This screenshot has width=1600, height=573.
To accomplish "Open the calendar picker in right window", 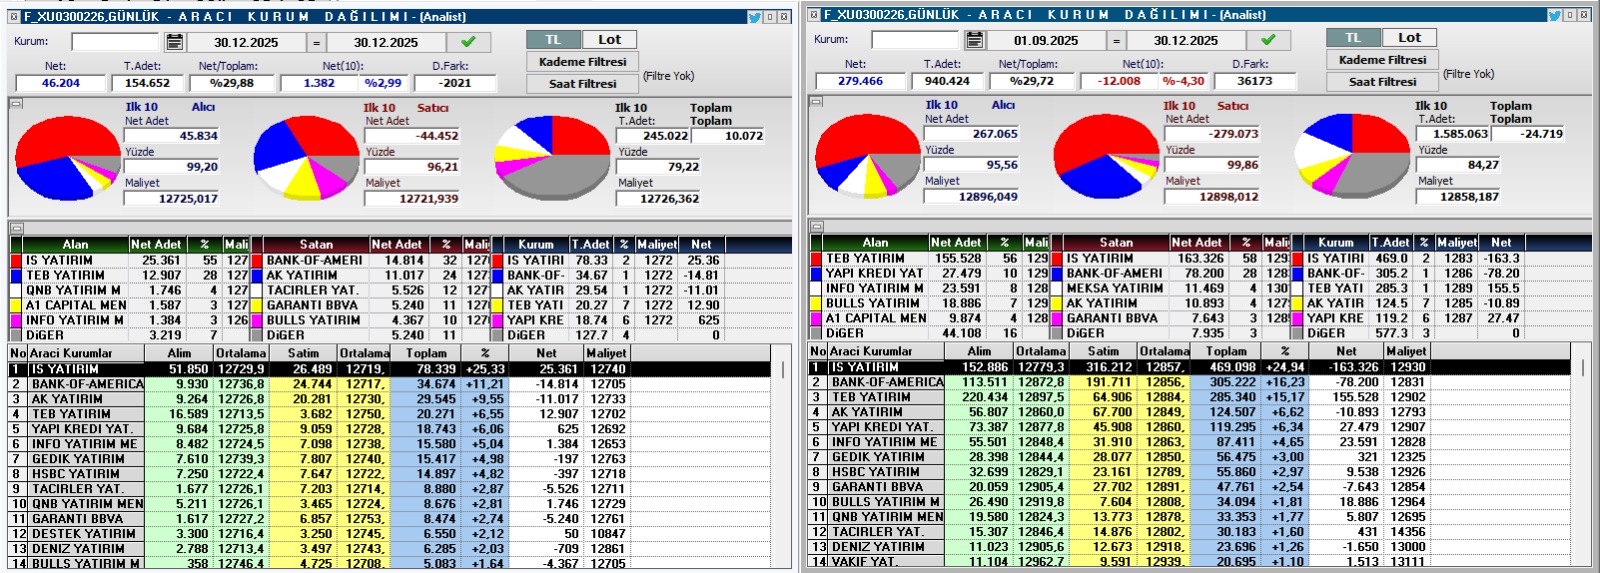I will (975, 40).
